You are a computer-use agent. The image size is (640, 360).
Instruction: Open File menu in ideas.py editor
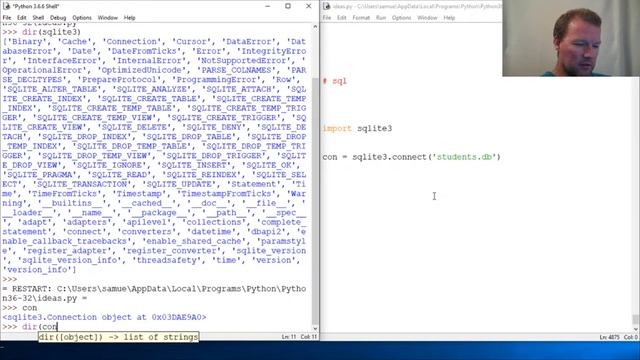click(327, 18)
